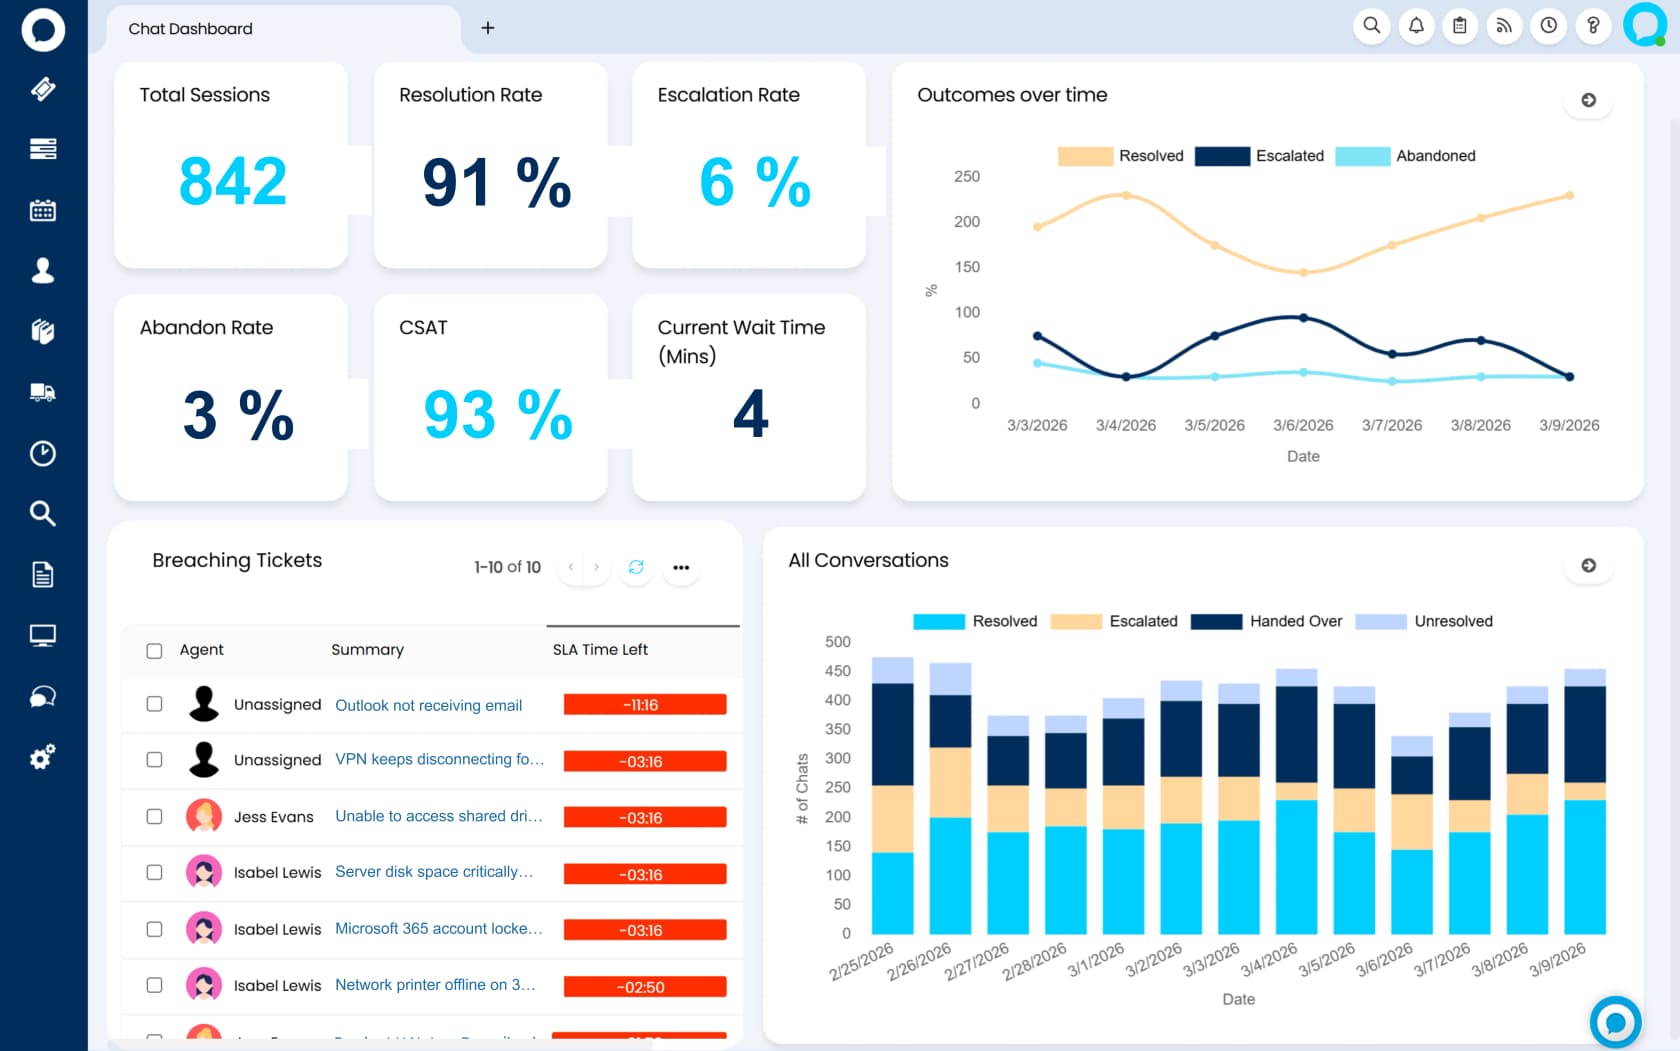1680x1051 pixels.
Task: Add a new tab with plus button
Action: (x=488, y=28)
